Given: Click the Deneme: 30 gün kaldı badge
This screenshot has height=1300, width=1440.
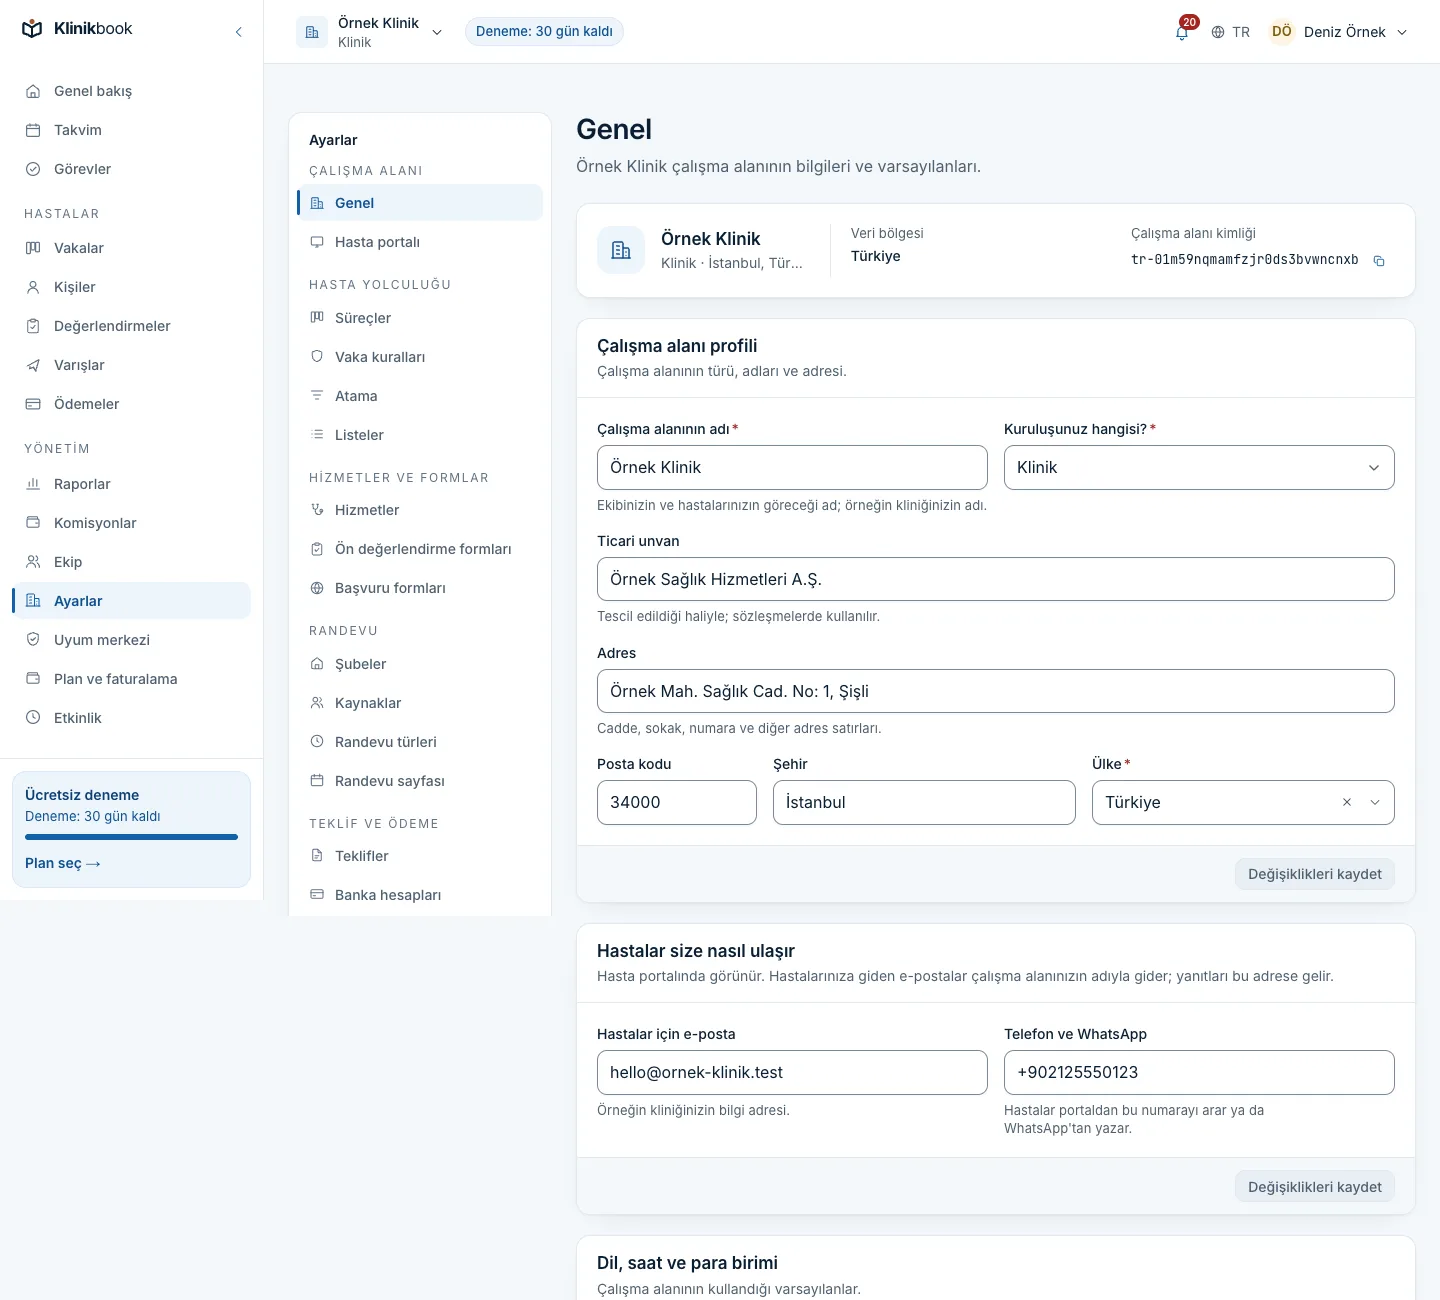Looking at the screenshot, I should [544, 32].
